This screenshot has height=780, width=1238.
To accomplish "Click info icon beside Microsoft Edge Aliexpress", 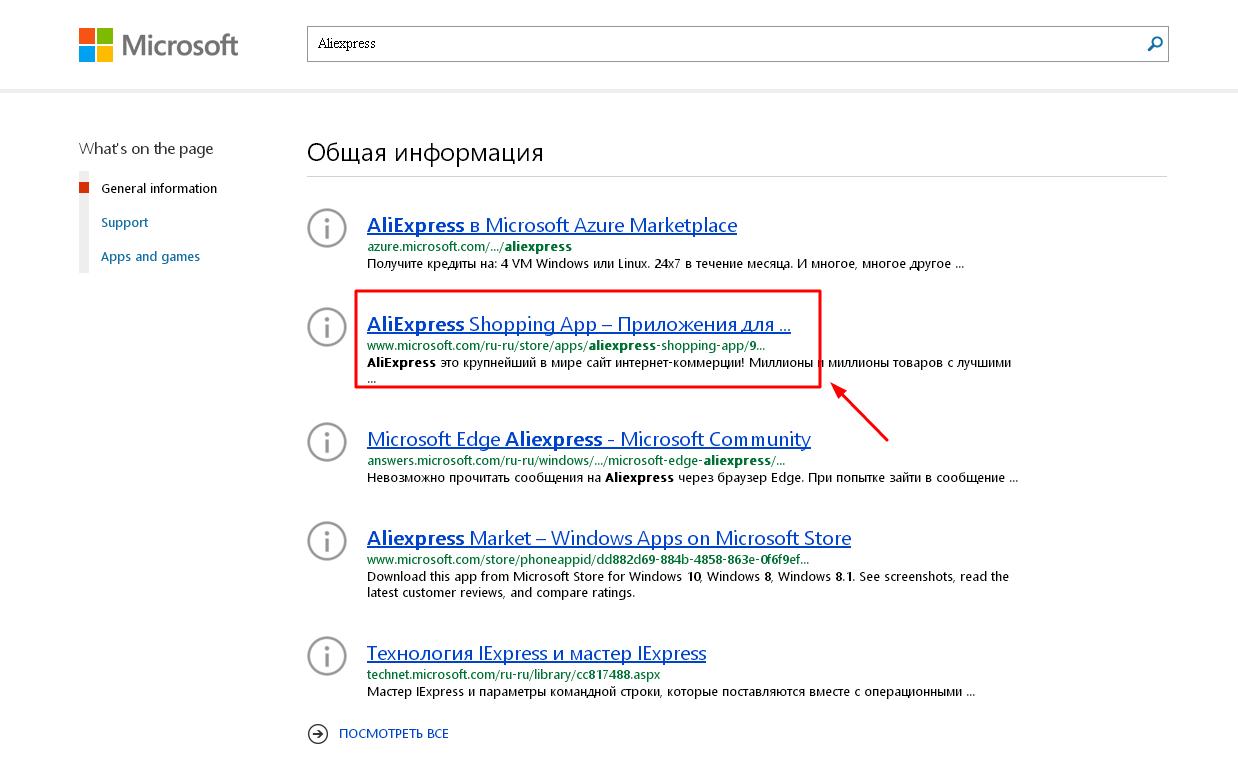I will (327, 442).
